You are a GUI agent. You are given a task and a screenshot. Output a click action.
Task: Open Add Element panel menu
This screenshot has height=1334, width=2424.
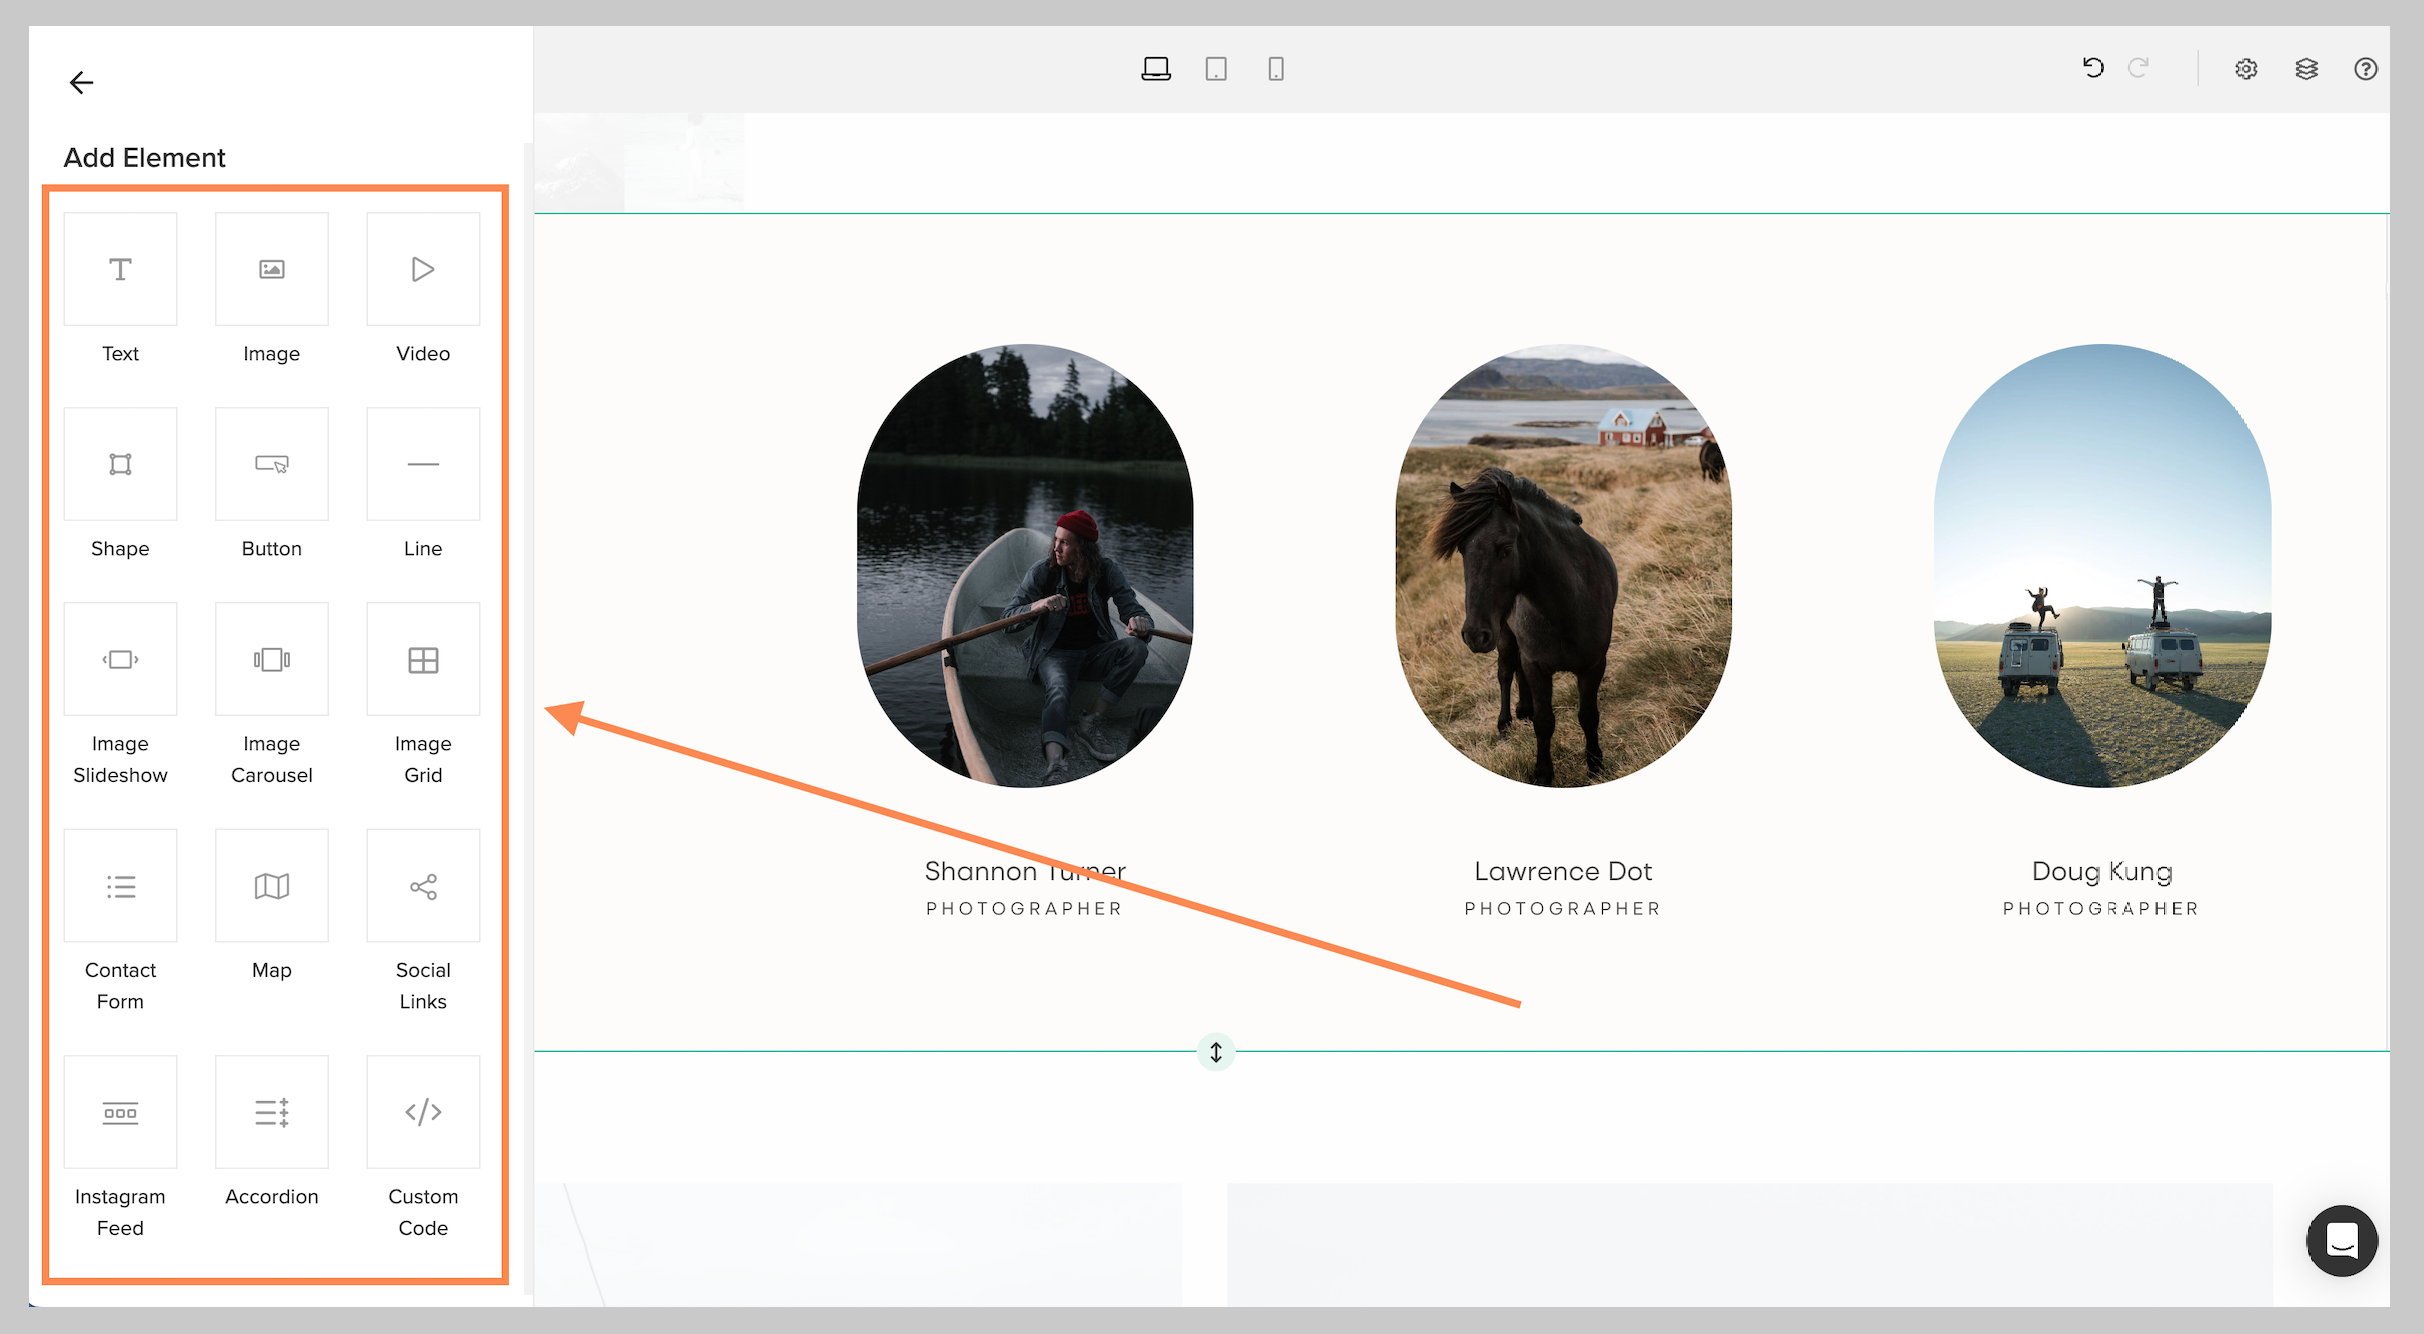point(143,156)
